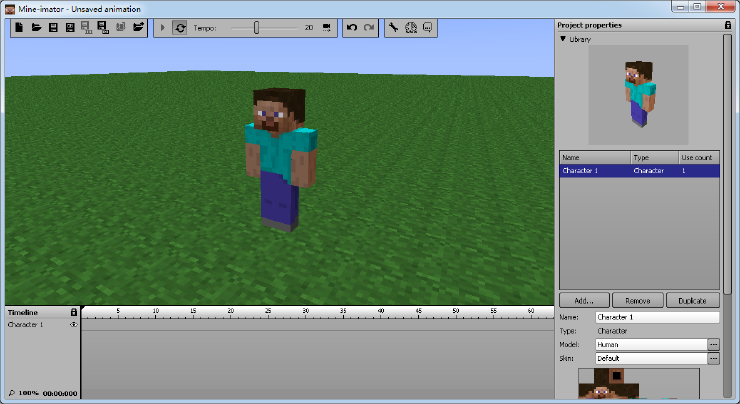Click the Skin field showing Default

click(x=651, y=358)
